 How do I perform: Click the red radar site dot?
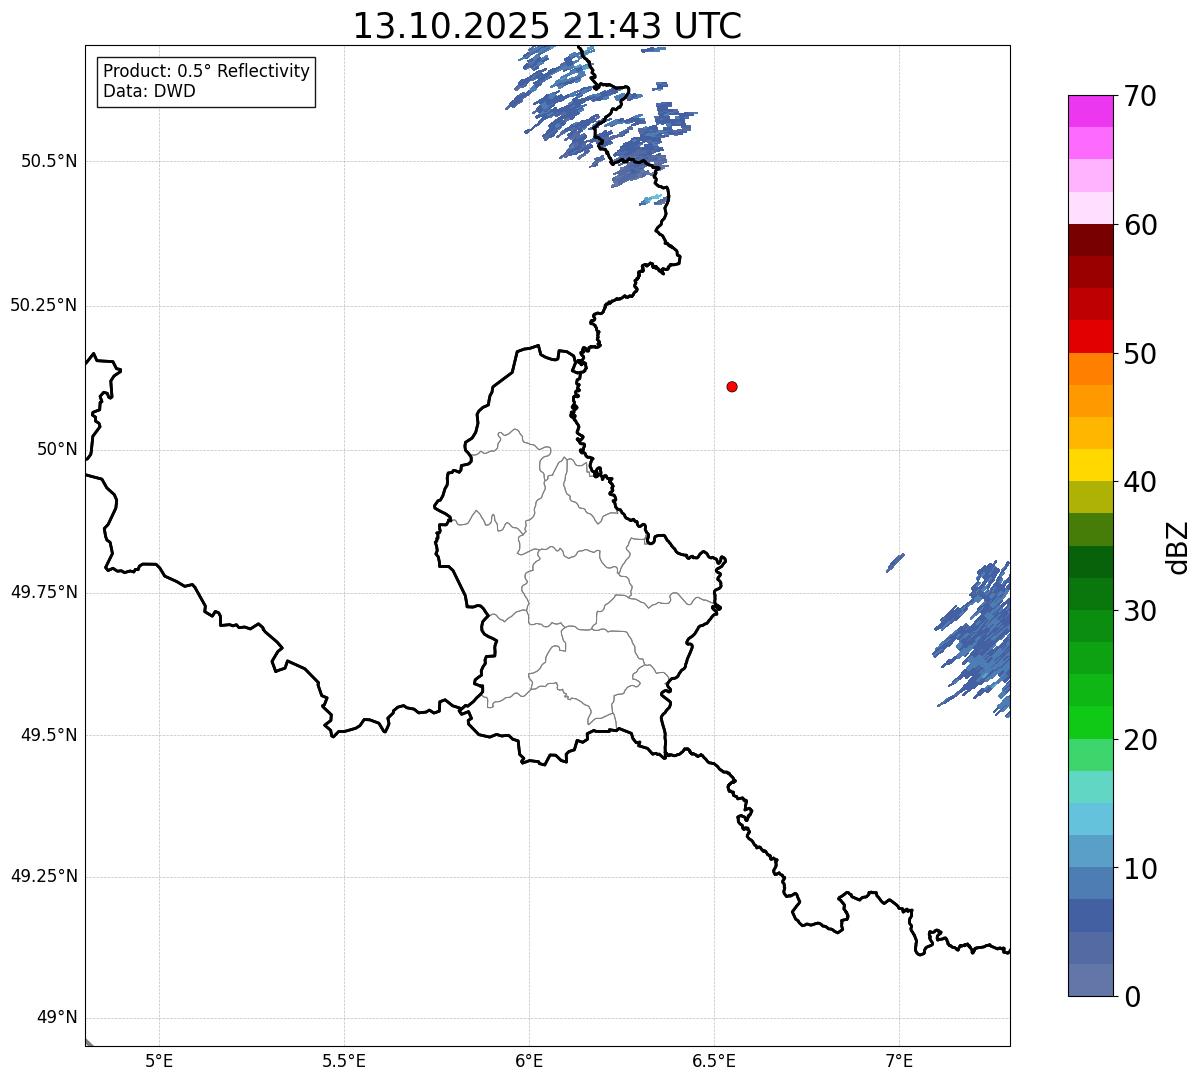(732, 386)
